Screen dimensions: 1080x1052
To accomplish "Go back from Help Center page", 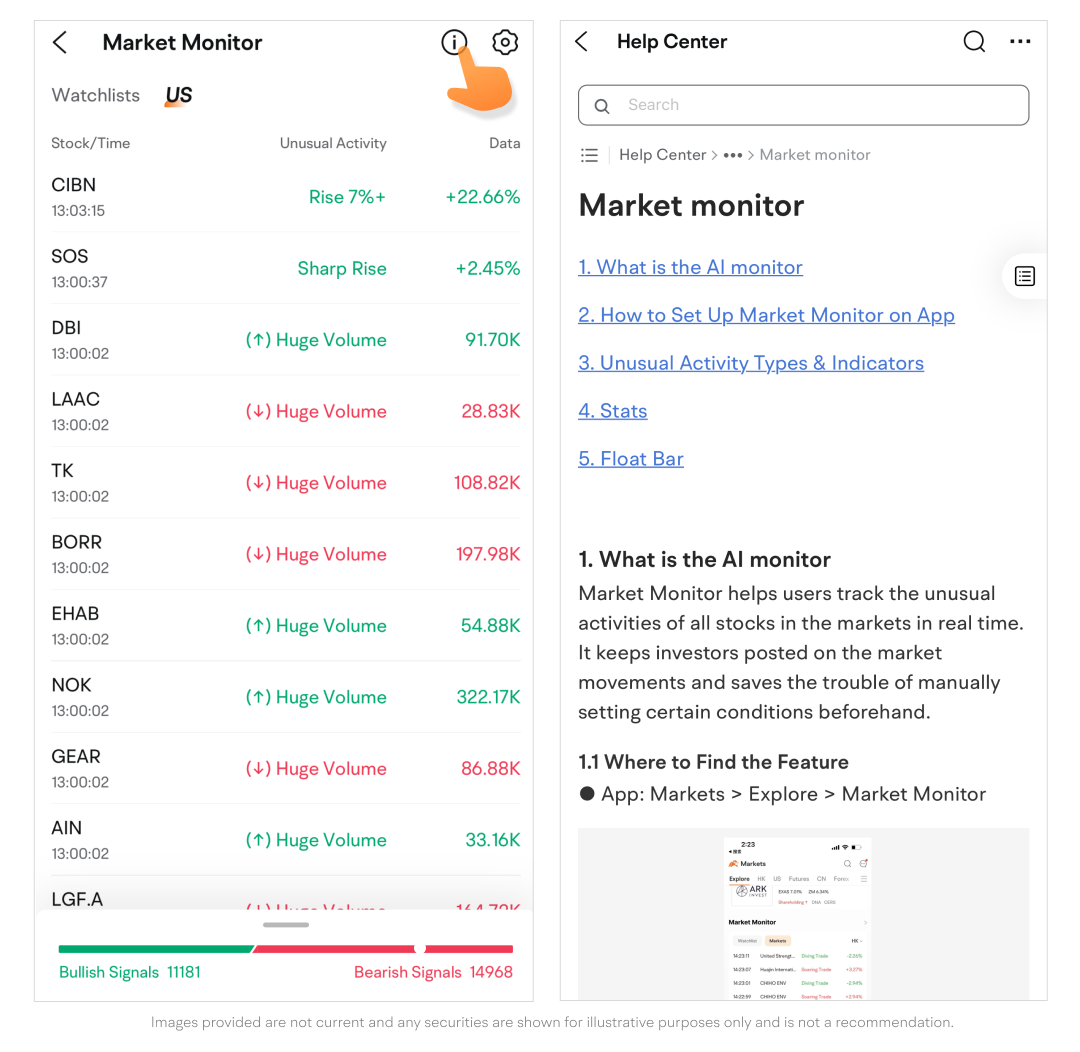I will coord(582,42).
